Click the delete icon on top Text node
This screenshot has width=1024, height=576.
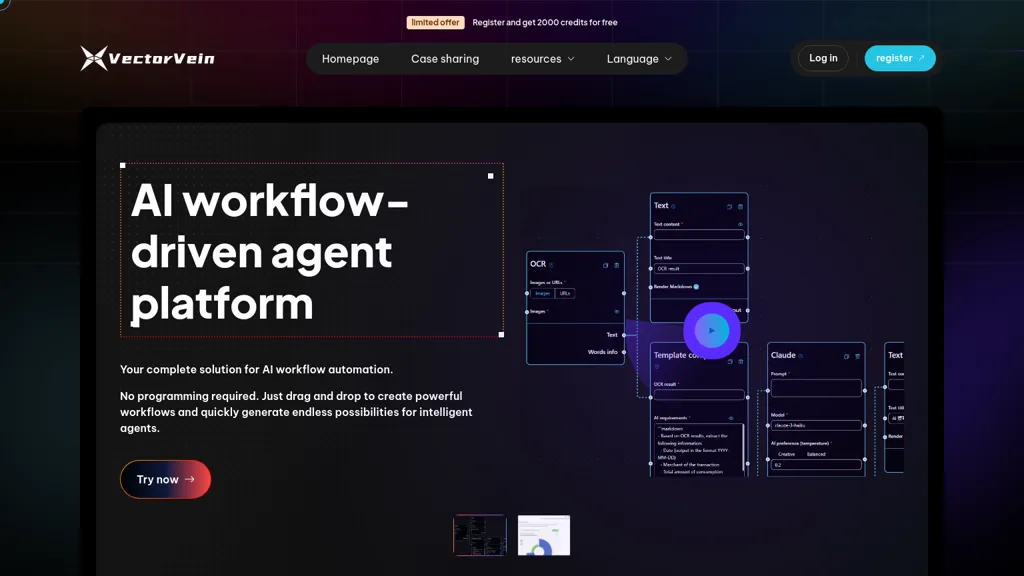[x=741, y=206]
